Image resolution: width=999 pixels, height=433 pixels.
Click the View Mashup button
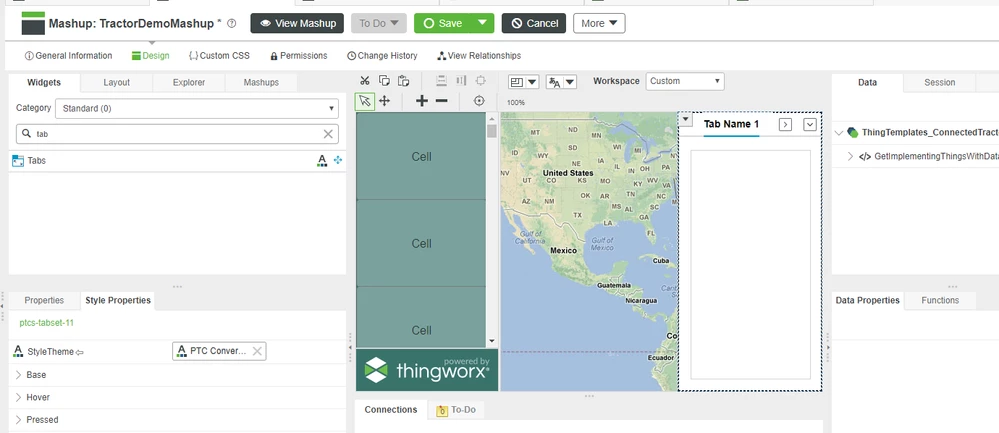click(x=297, y=24)
